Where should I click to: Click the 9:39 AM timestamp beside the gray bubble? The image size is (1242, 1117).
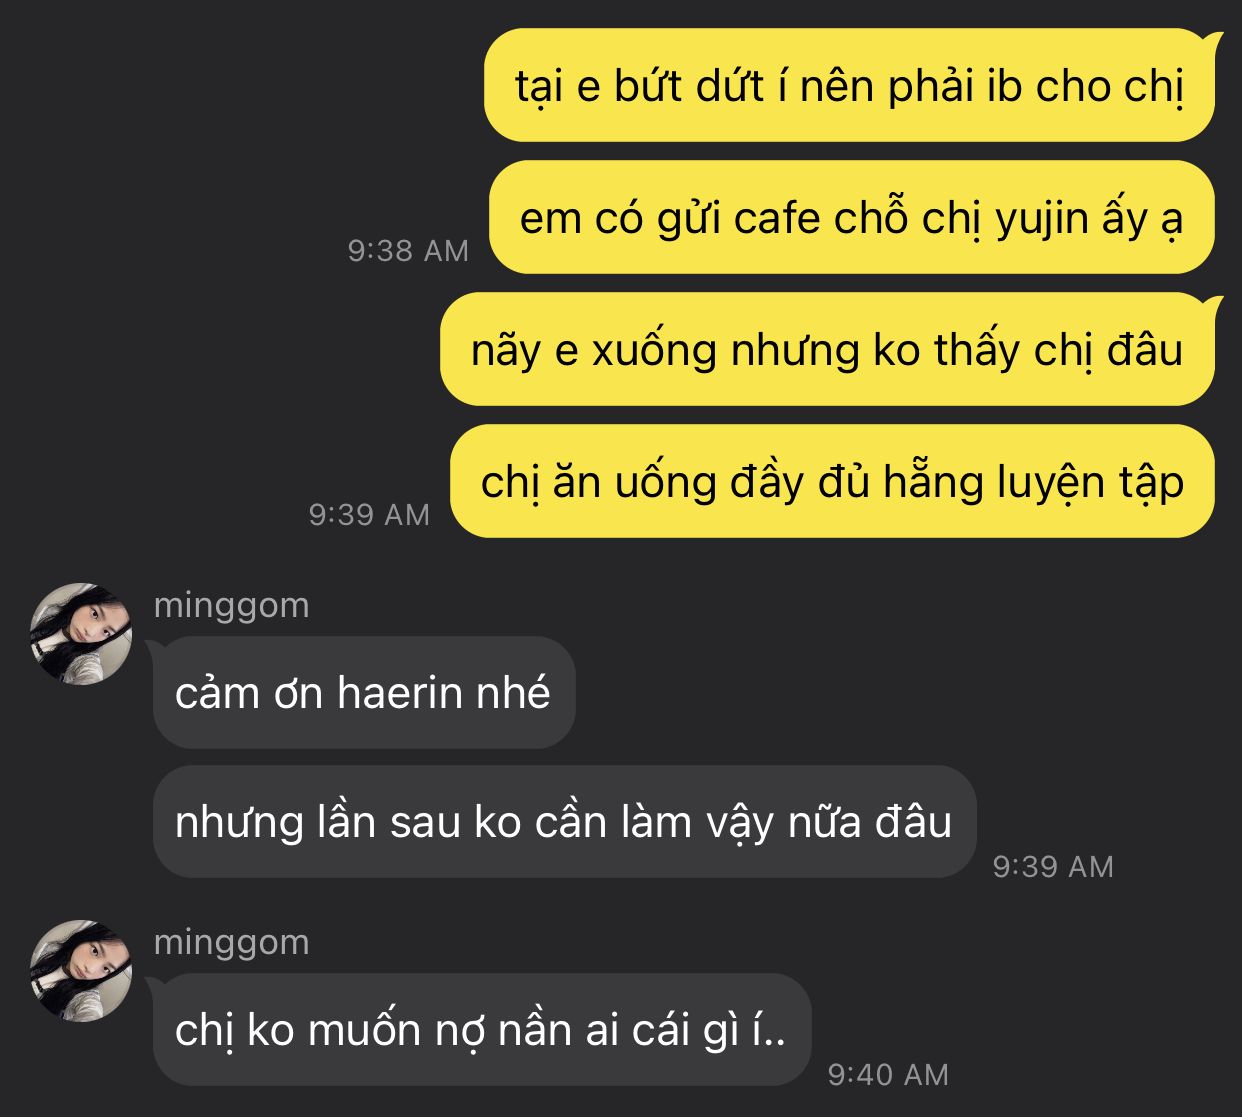click(x=1053, y=866)
